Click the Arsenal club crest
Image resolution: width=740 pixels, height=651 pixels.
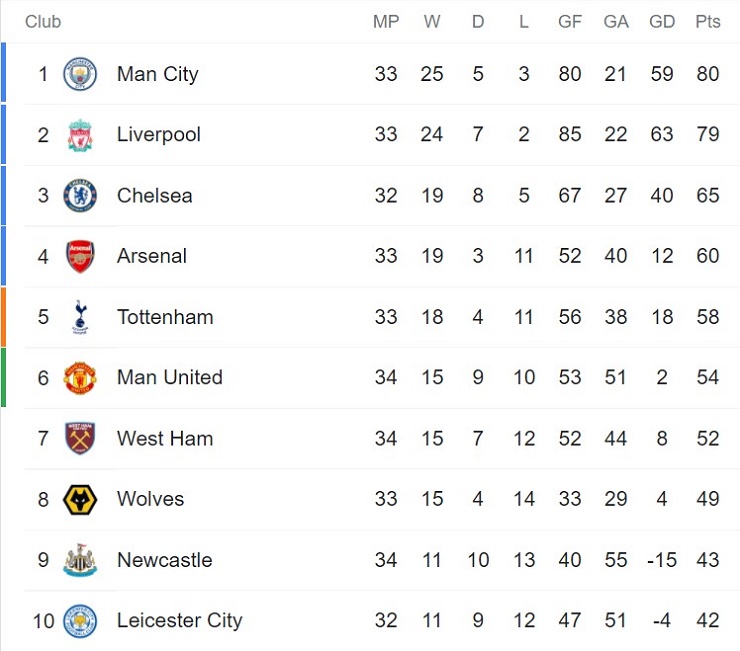[80, 256]
